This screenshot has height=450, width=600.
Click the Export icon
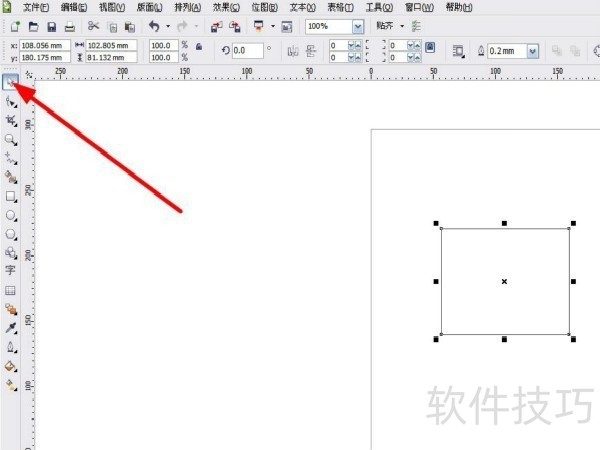pos(235,26)
